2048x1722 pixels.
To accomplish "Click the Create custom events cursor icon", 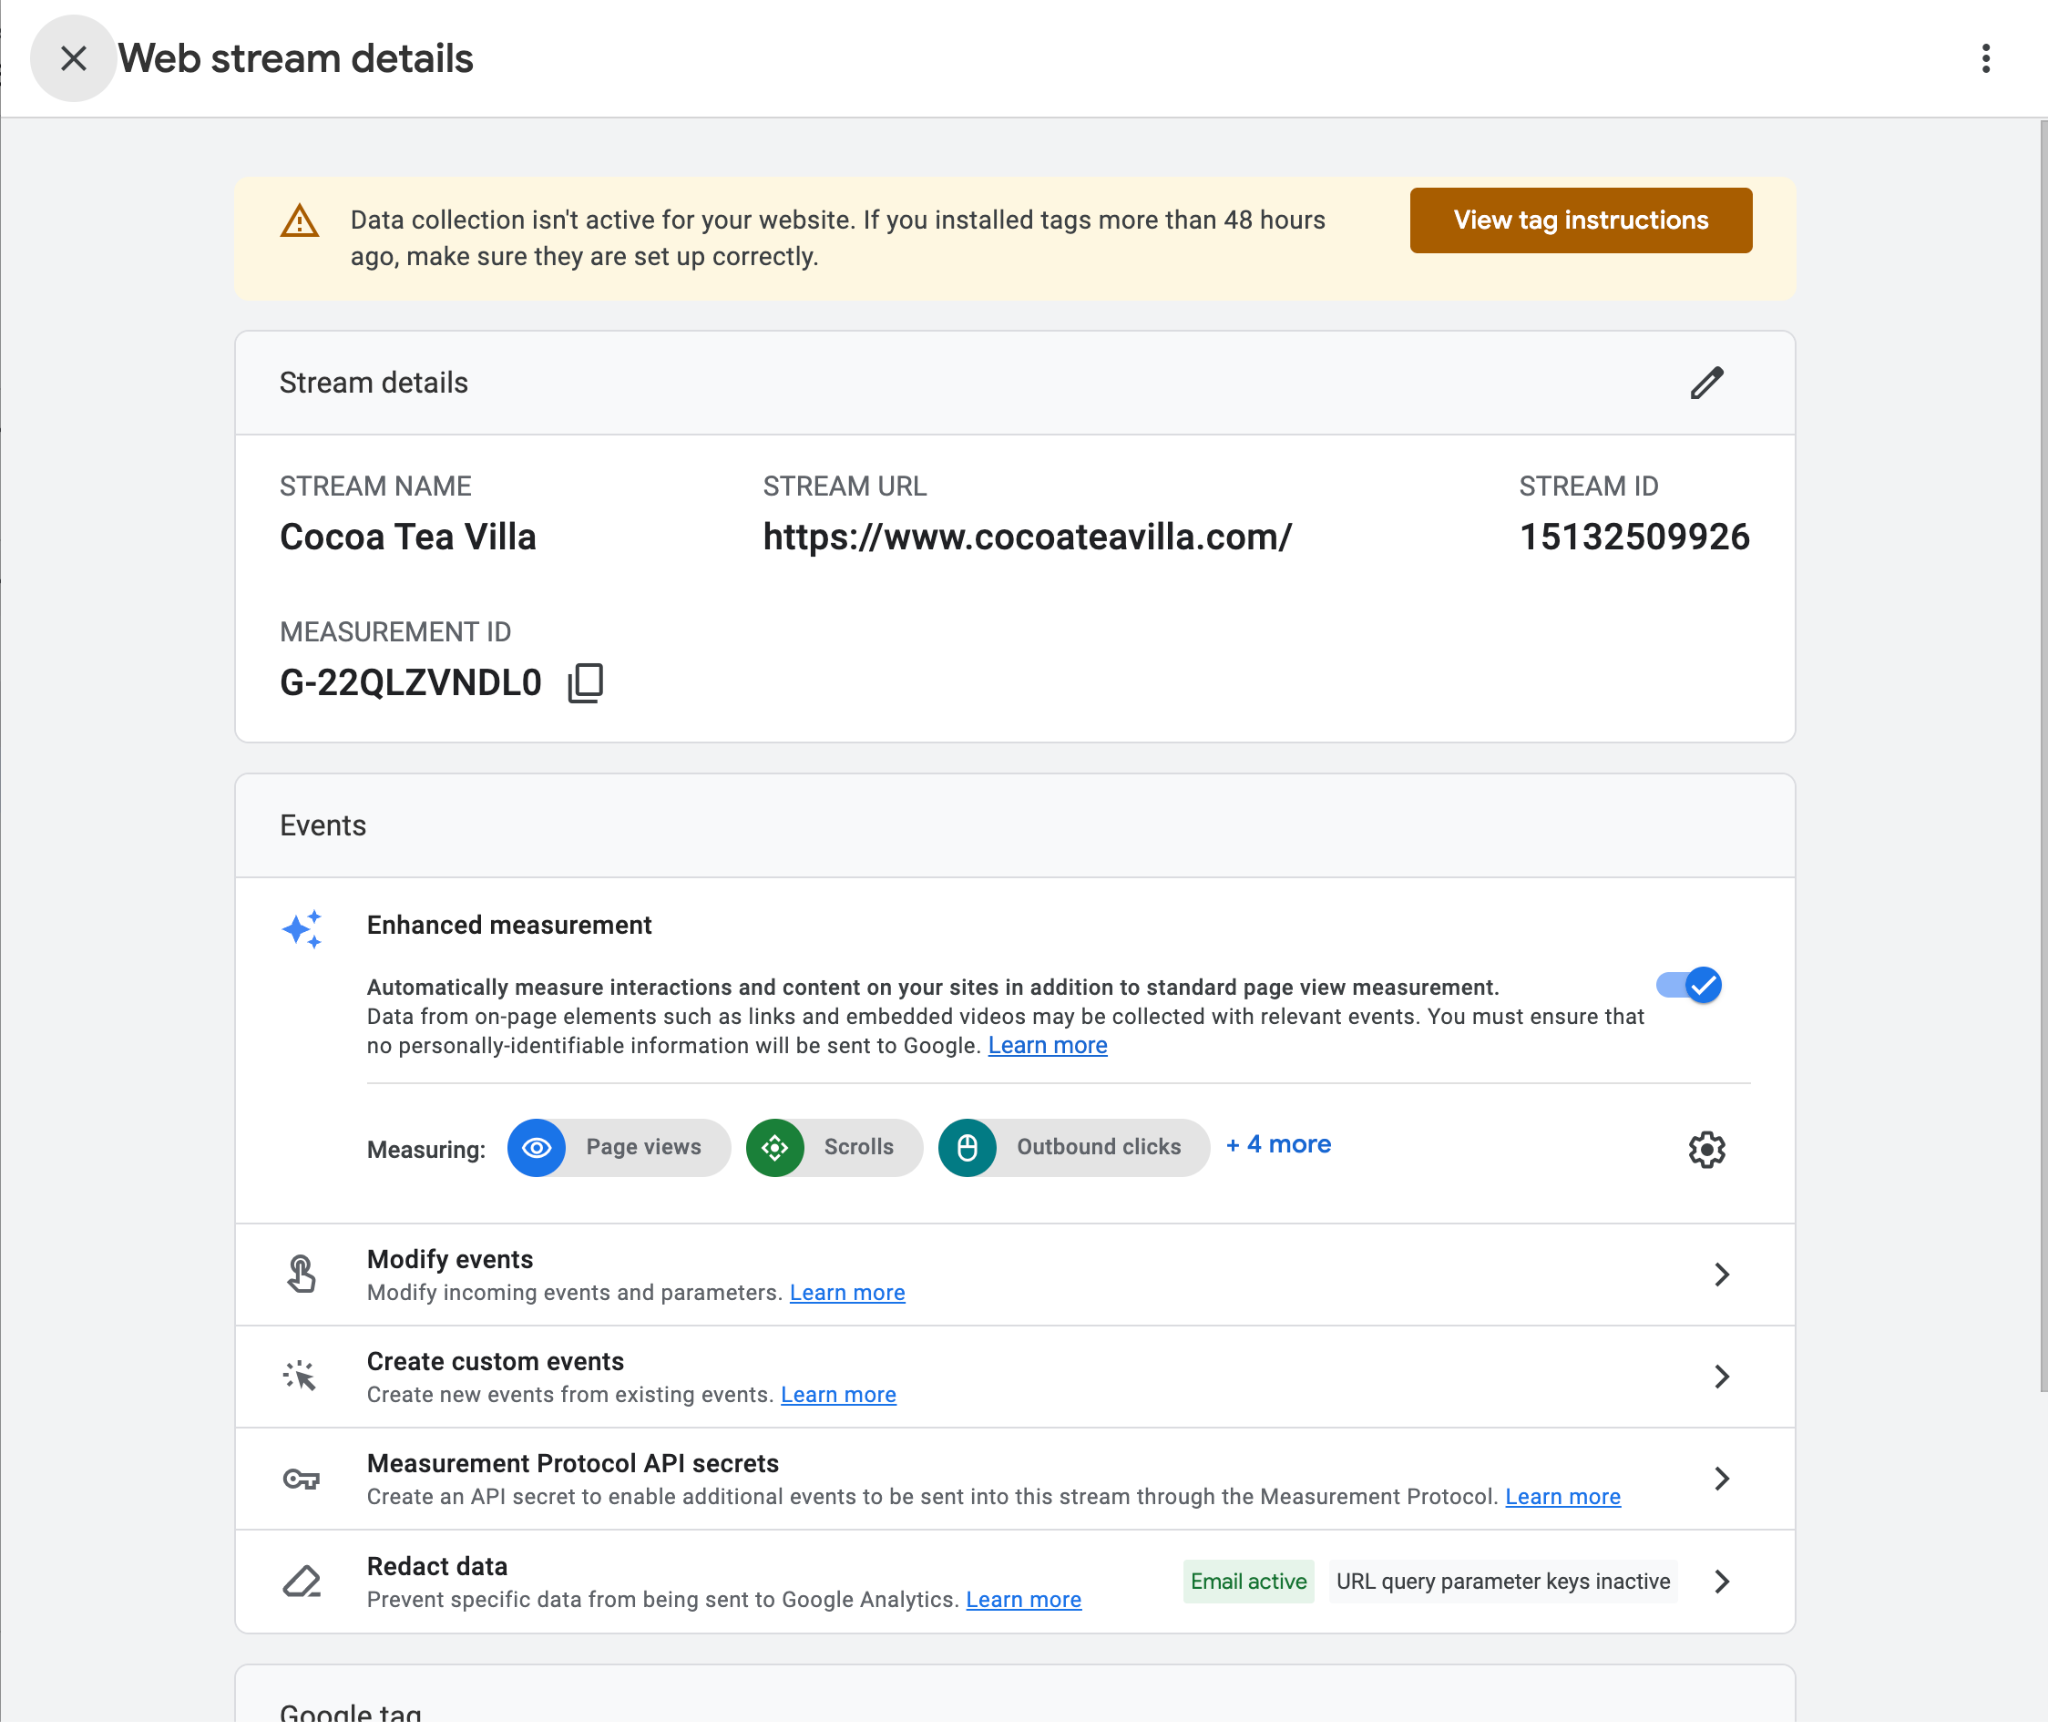I will click(299, 1376).
